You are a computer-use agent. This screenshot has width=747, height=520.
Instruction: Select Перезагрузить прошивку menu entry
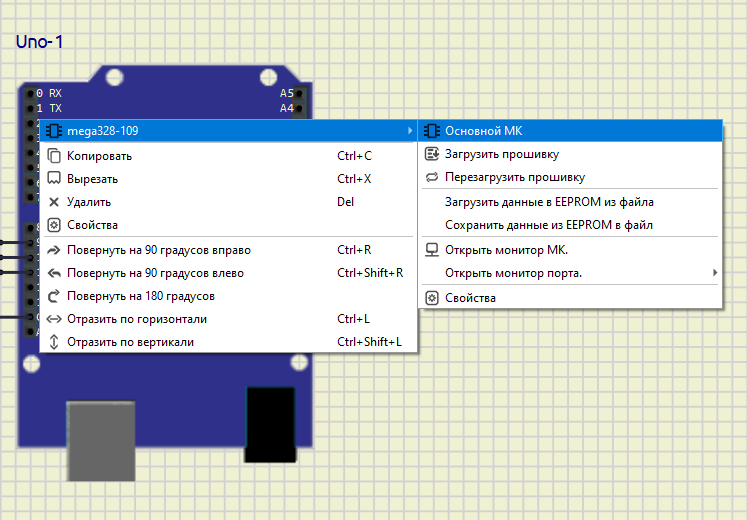tap(514, 177)
